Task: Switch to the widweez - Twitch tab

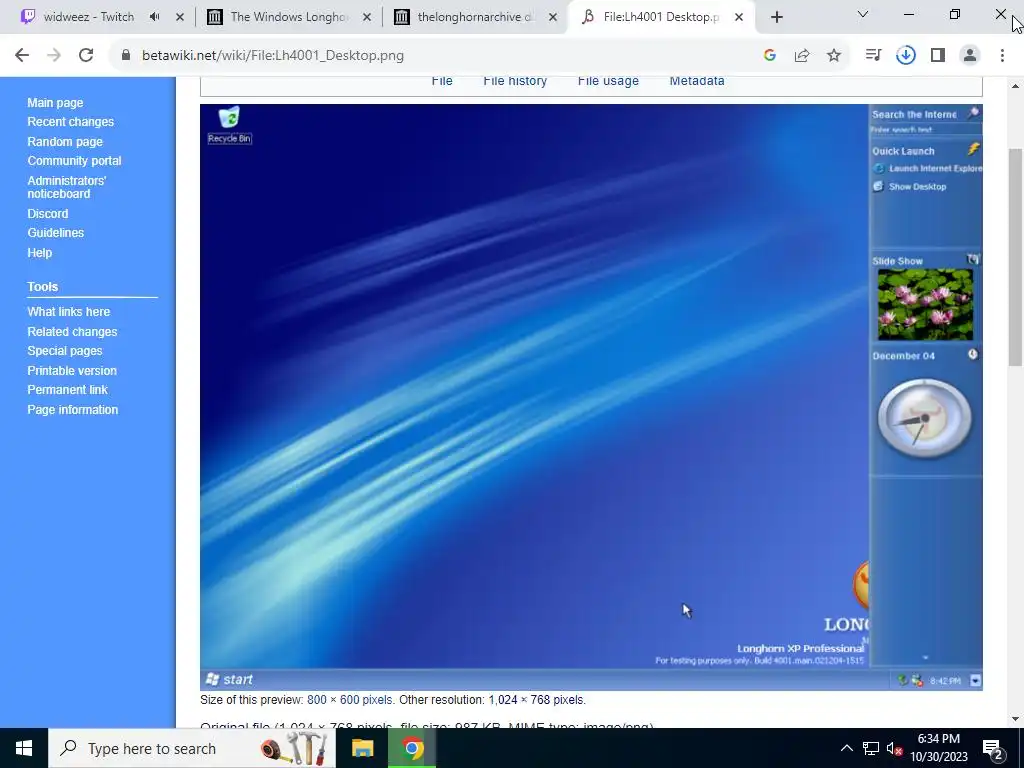Action: [89, 17]
